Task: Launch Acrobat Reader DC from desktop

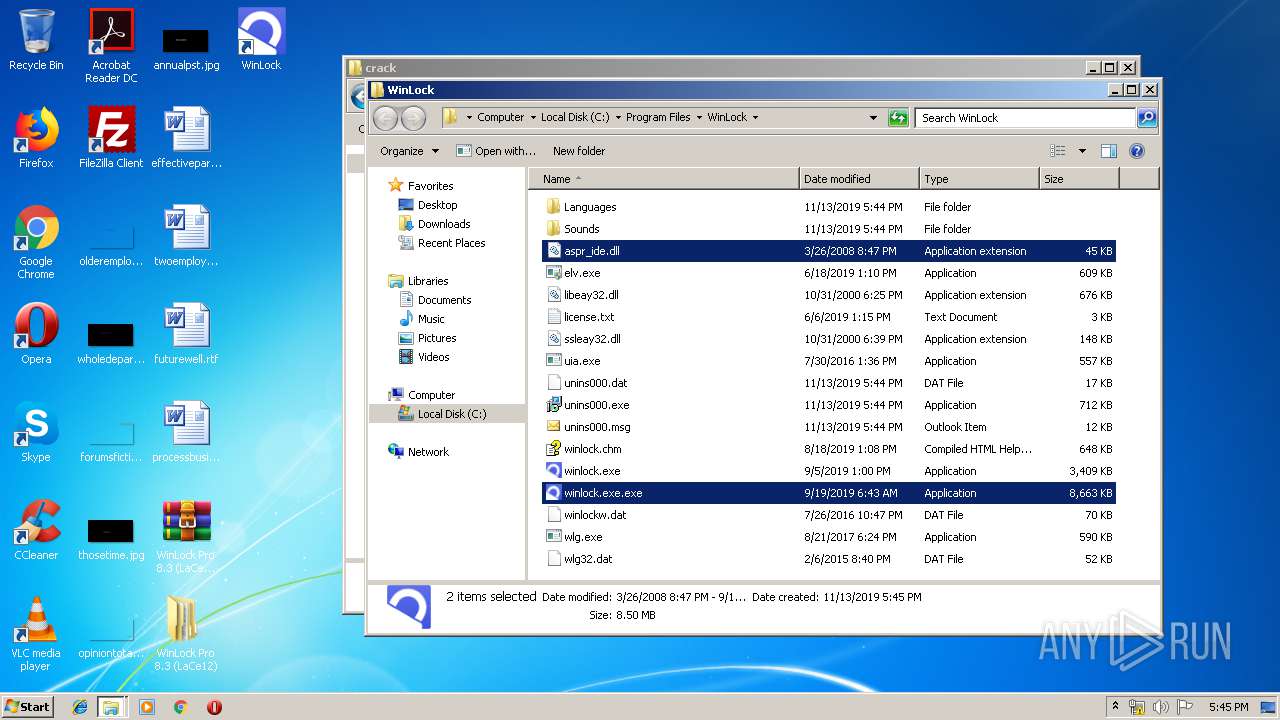Action: click(111, 45)
